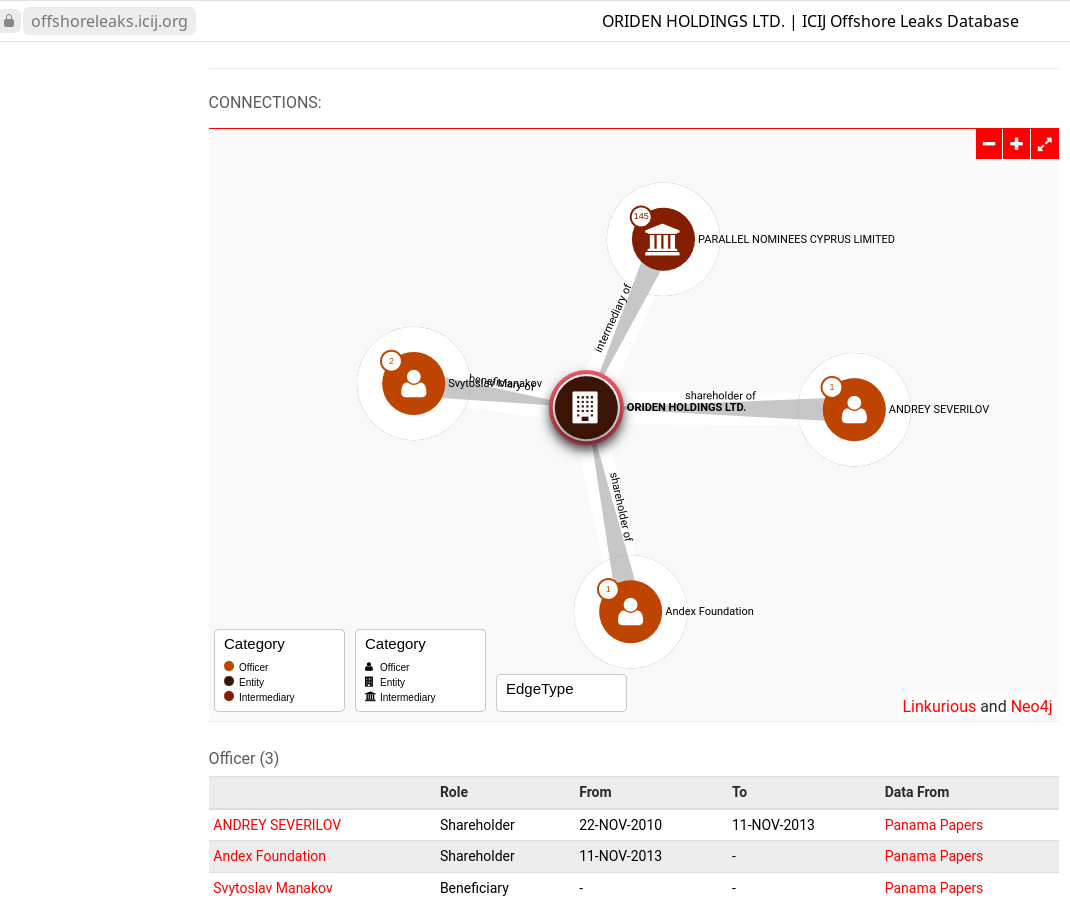The image size is (1070, 912).
Task: Open ANDREY SEVERILOV officer link in table
Action: tap(277, 825)
